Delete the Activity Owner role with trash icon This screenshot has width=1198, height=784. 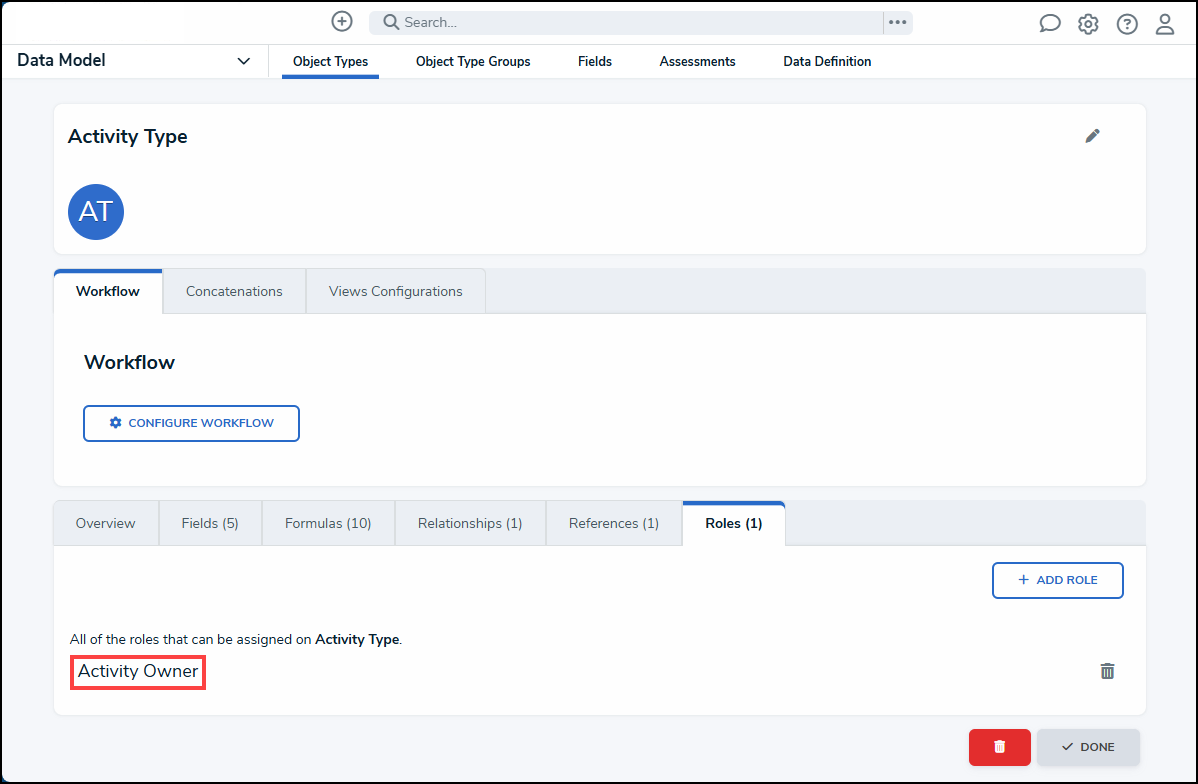(x=1107, y=671)
